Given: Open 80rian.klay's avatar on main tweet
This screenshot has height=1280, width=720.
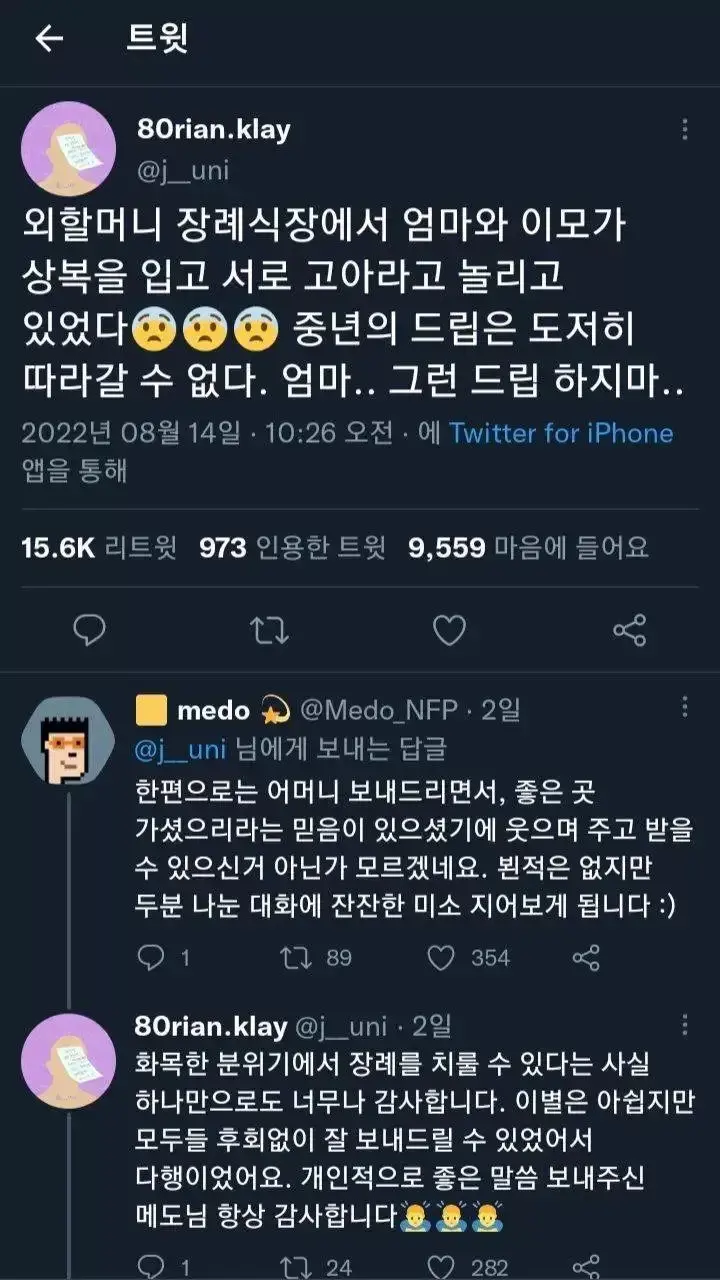Looking at the screenshot, I should pyautogui.click(x=68, y=148).
